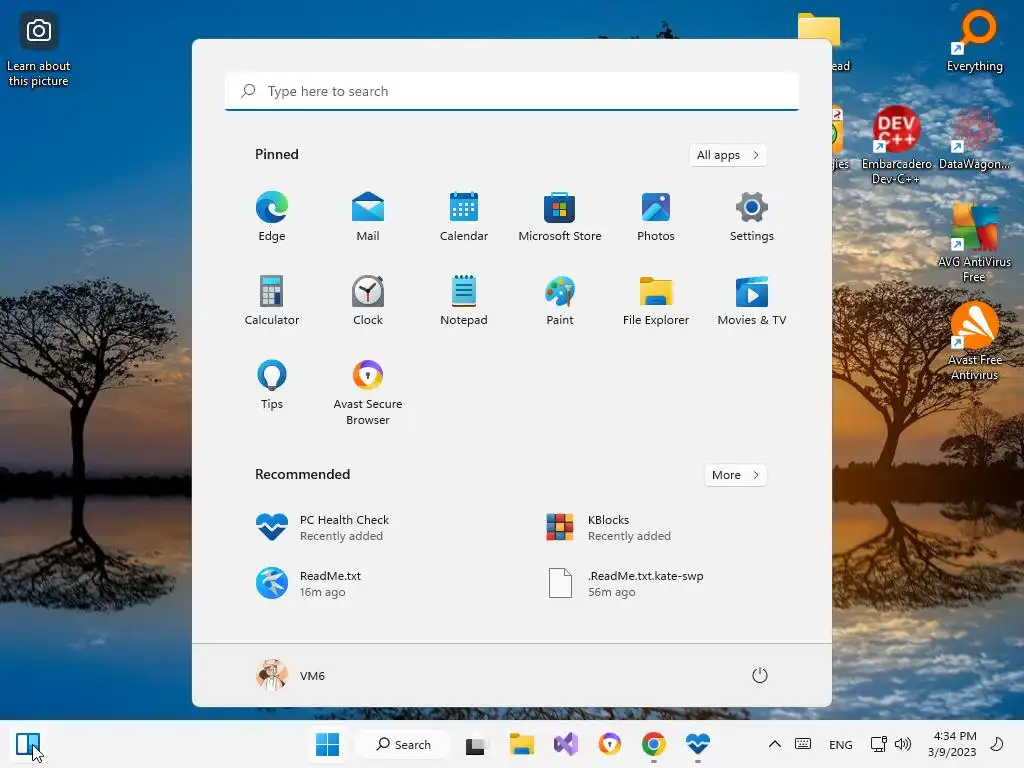Switch to PC Health Check on taskbar
The width and height of the screenshot is (1024, 768).
pos(697,744)
